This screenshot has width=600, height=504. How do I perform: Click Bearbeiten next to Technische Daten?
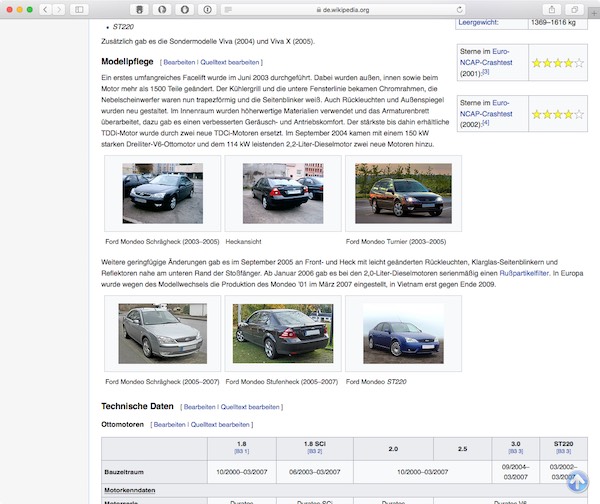(199, 407)
